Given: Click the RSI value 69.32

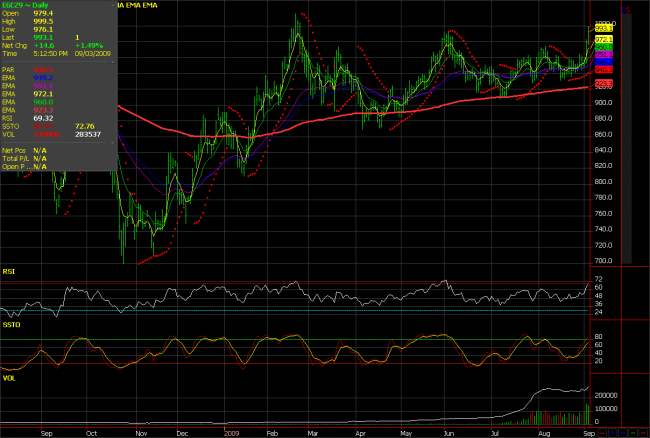Looking at the screenshot, I should (43, 119).
